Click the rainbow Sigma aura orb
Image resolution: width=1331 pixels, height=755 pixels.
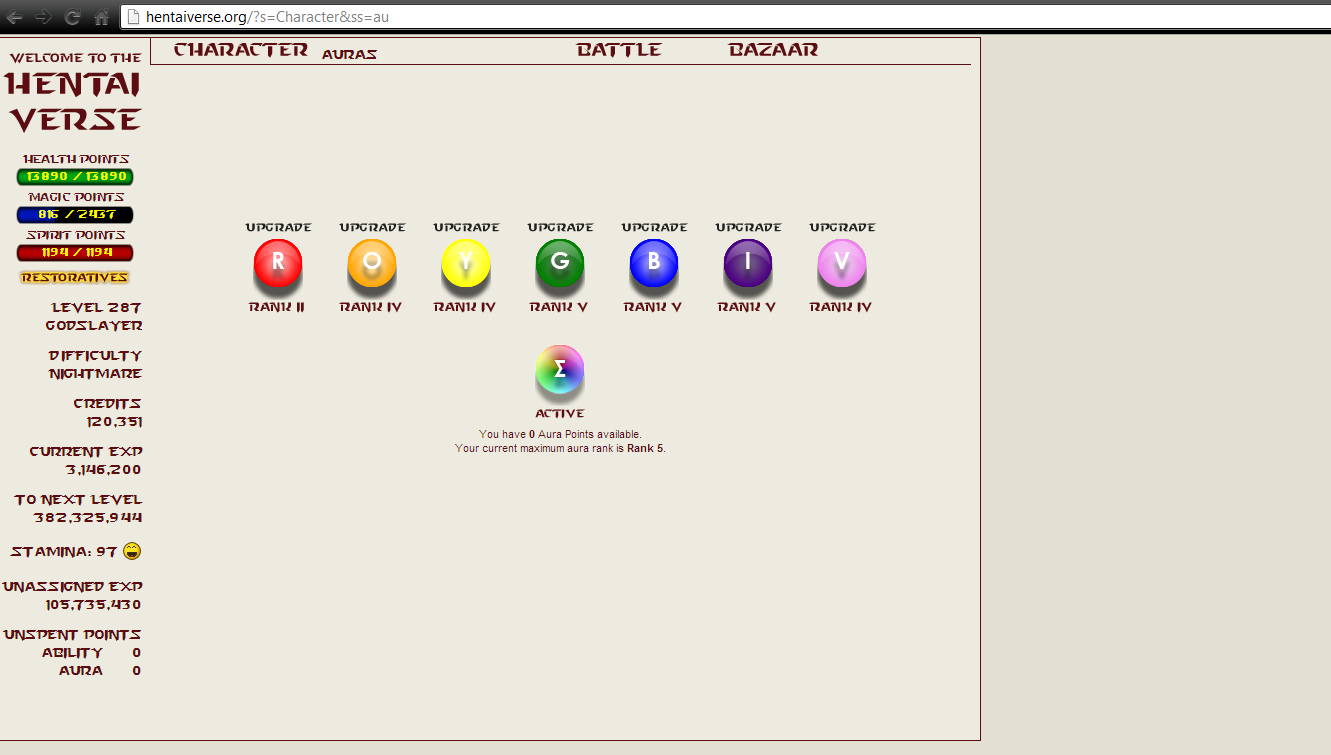[x=560, y=370]
